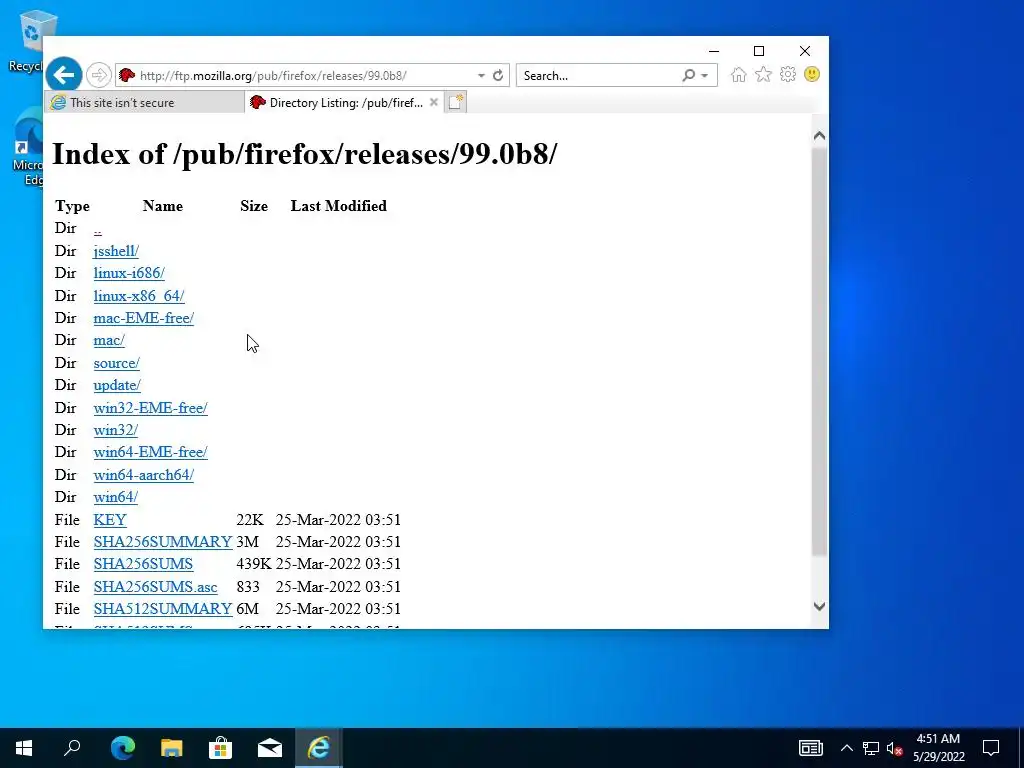Open the win64-aarch64/ directory
Image resolution: width=1024 pixels, height=768 pixels.
[144, 475]
